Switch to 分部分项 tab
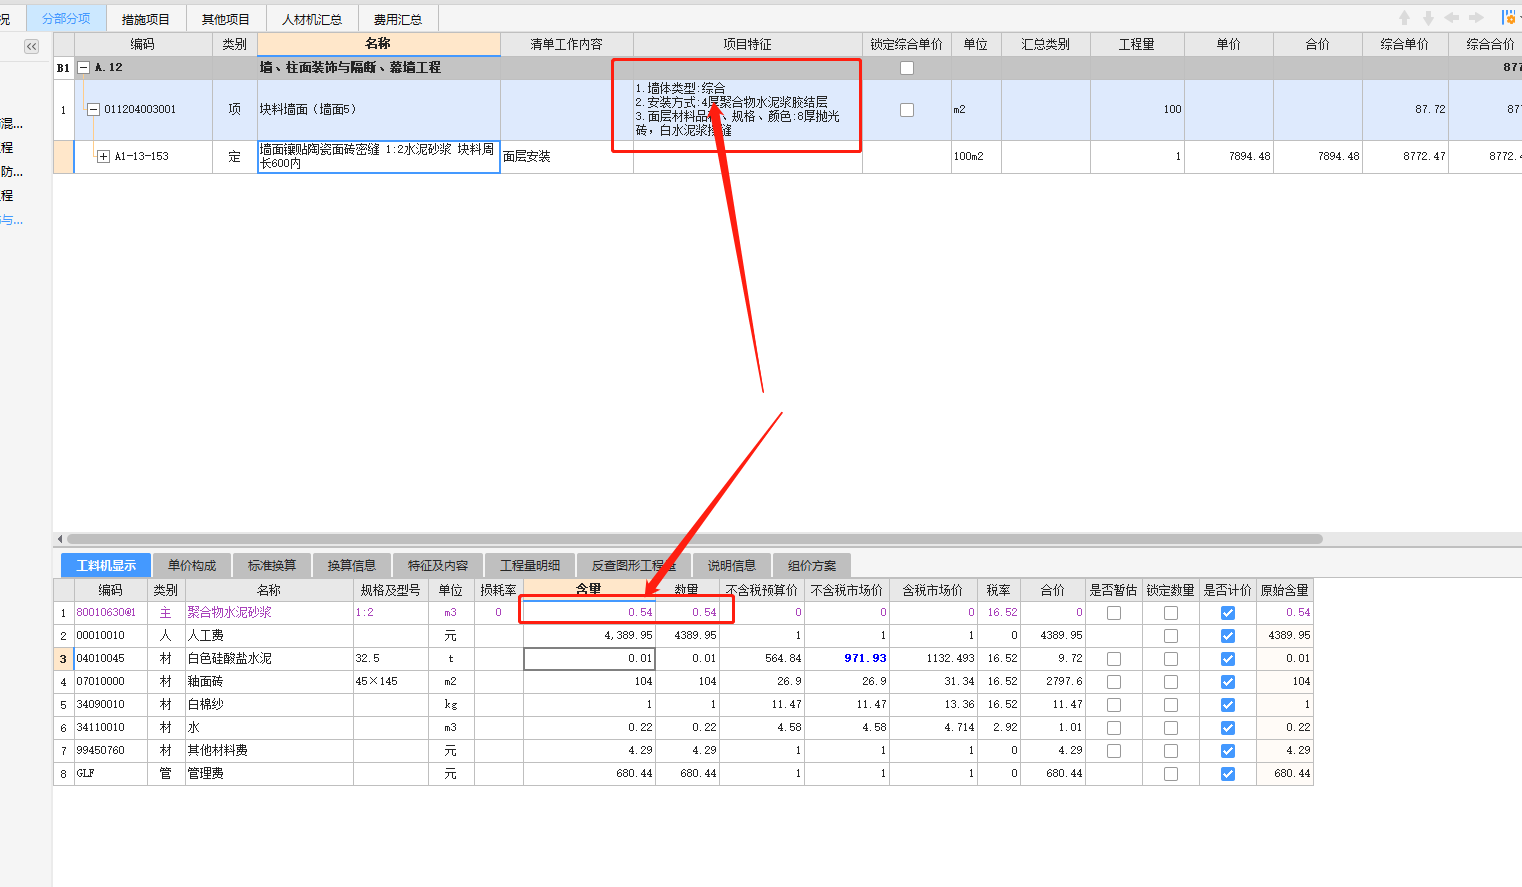1522x887 pixels. [x=66, y=19]
